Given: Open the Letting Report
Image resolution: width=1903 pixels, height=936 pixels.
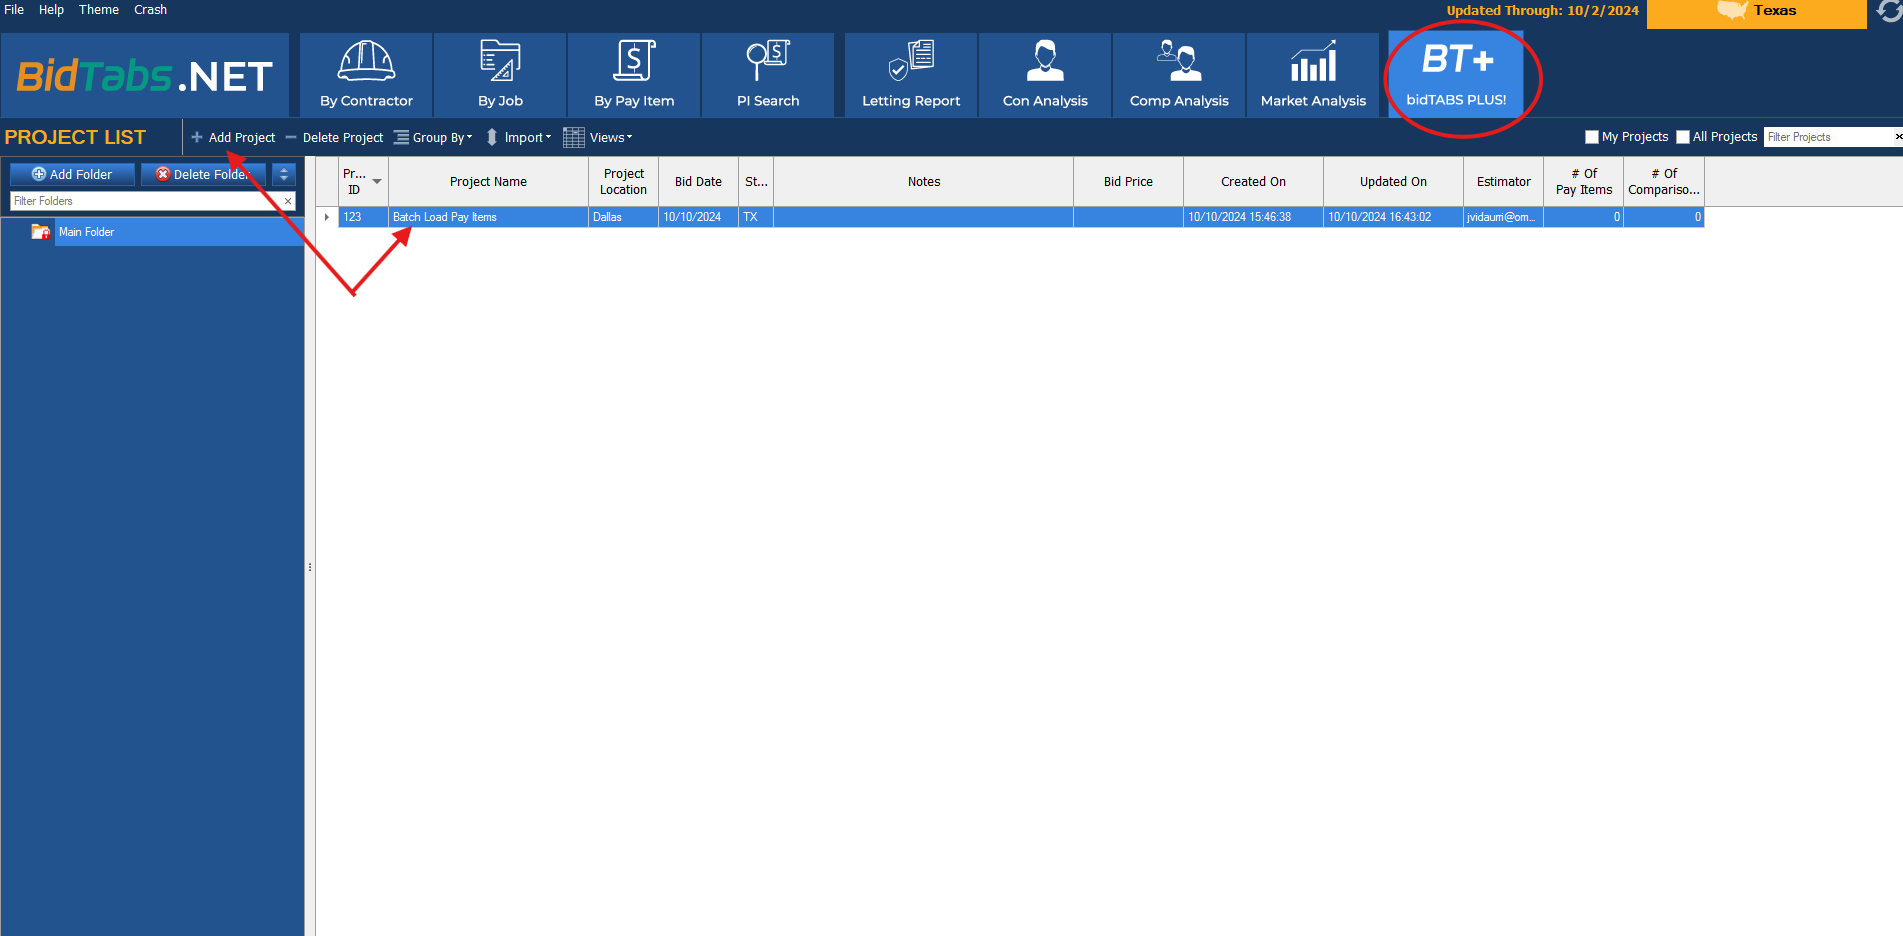Looking at the screenshot, I should pos(911,75).
